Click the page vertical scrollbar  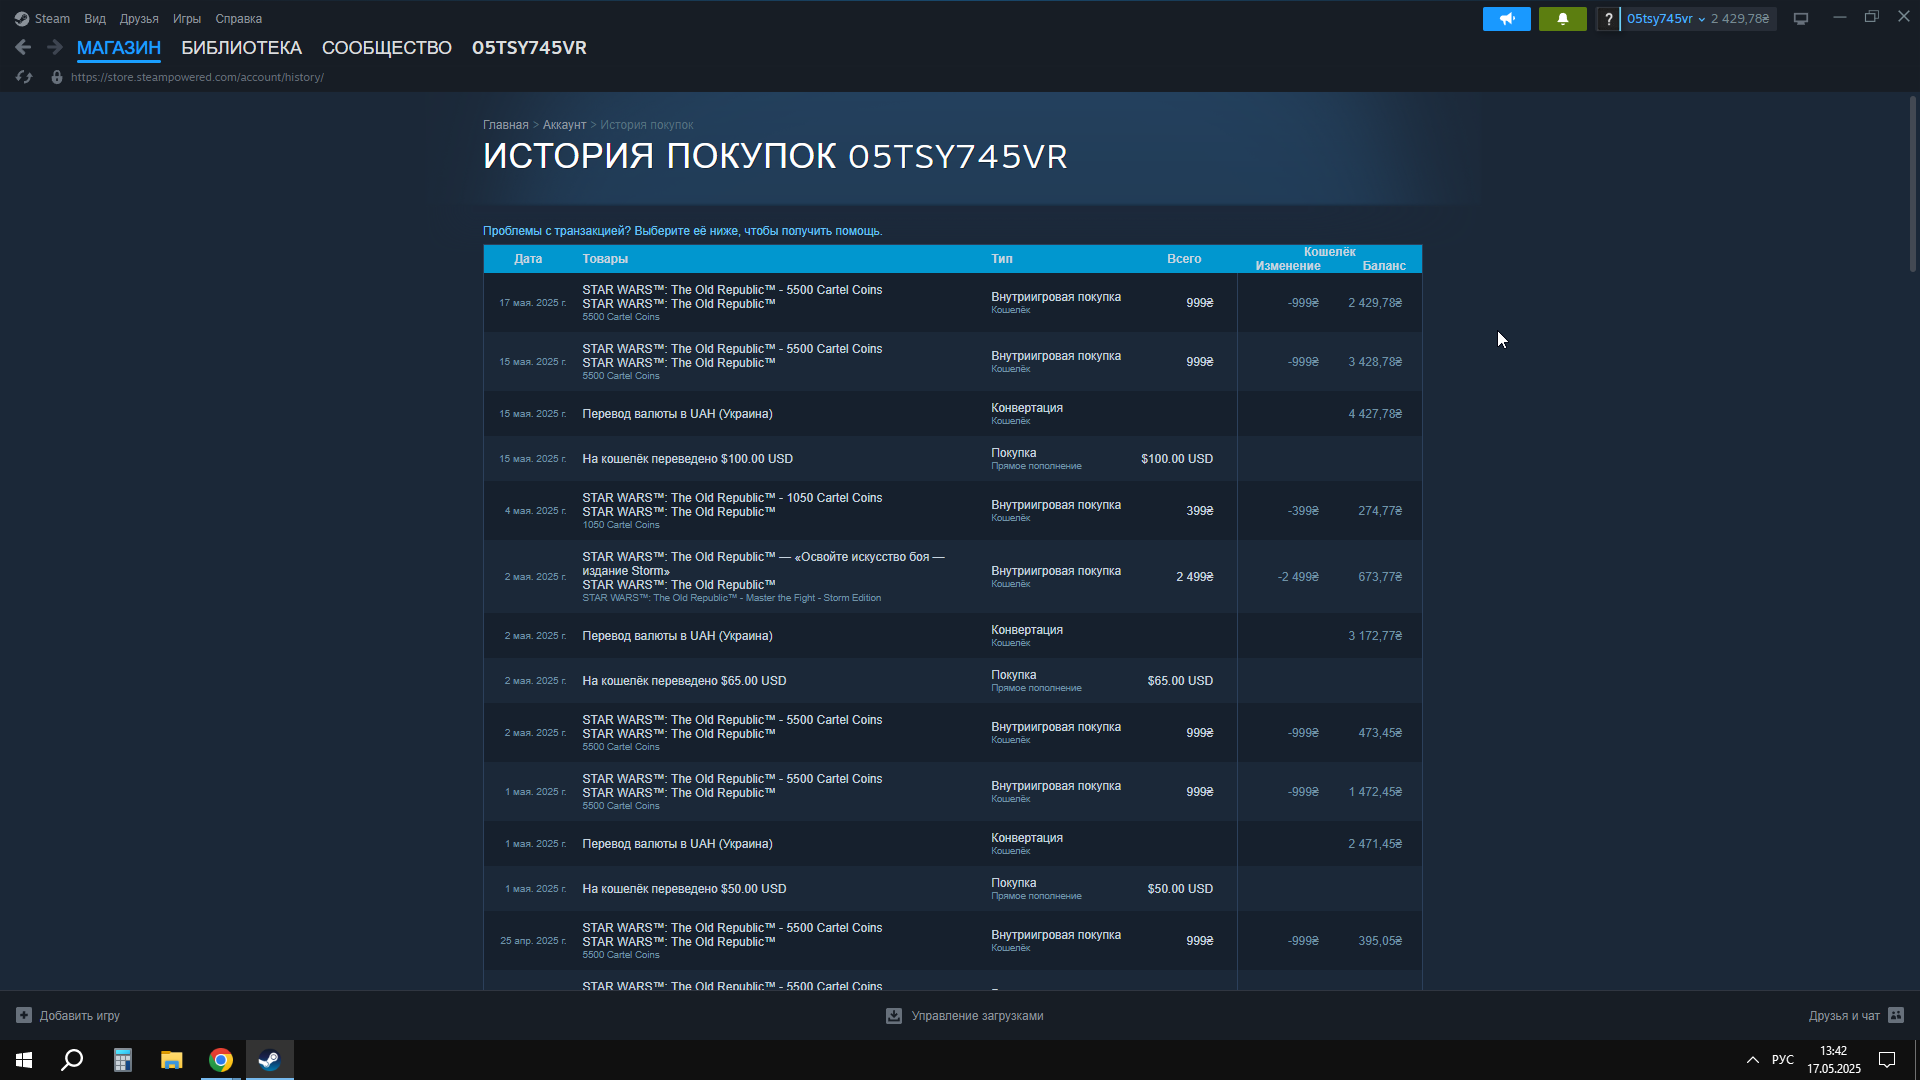click(1912, 184)
